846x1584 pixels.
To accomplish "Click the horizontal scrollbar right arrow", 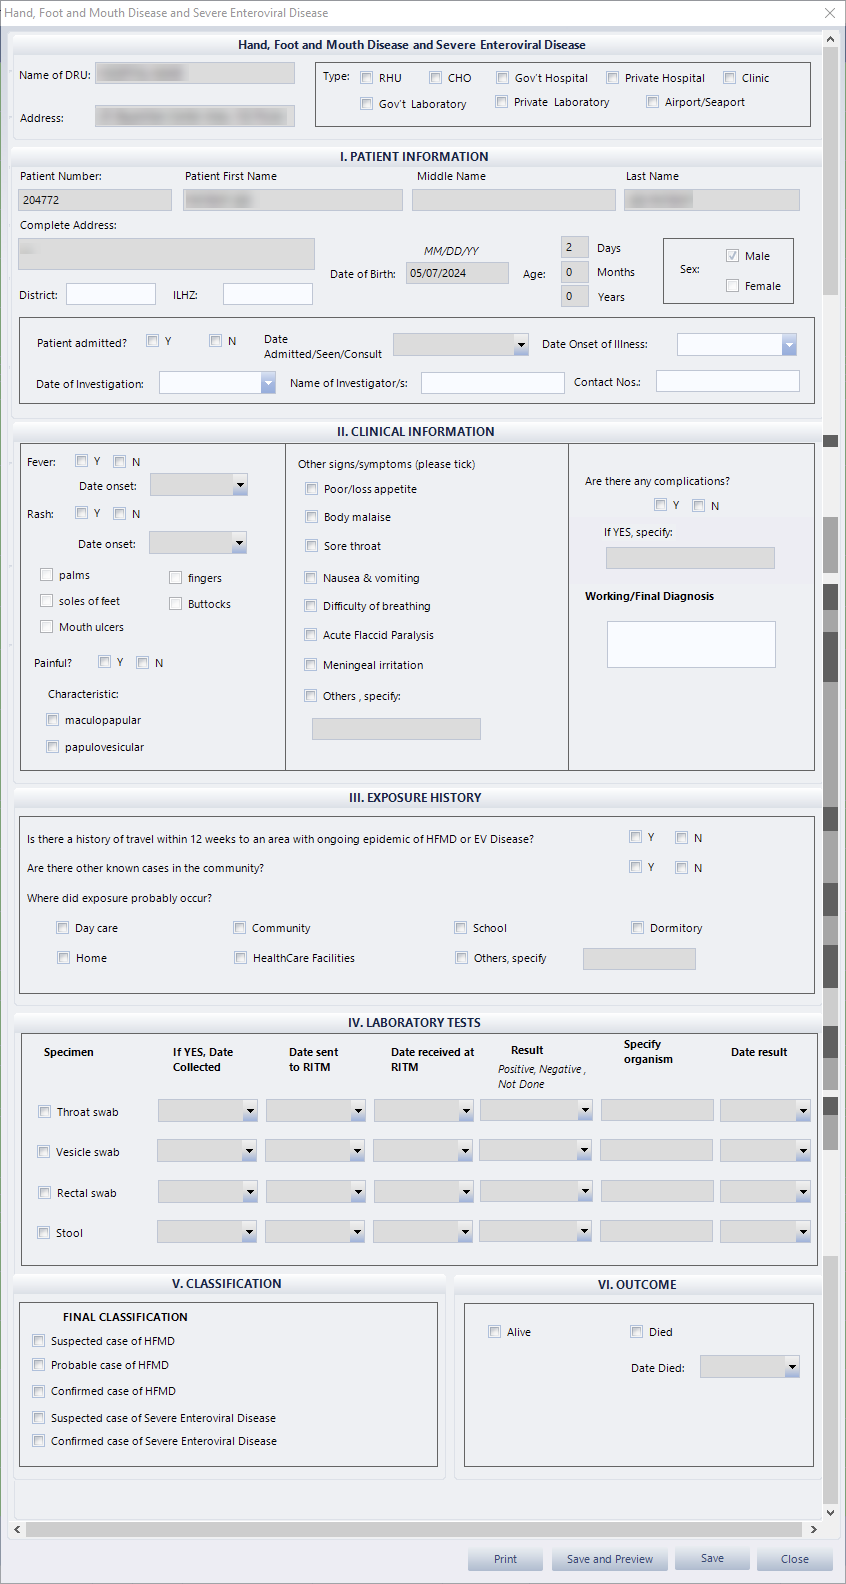I will pyautogui.click(x=813, y=1530).
